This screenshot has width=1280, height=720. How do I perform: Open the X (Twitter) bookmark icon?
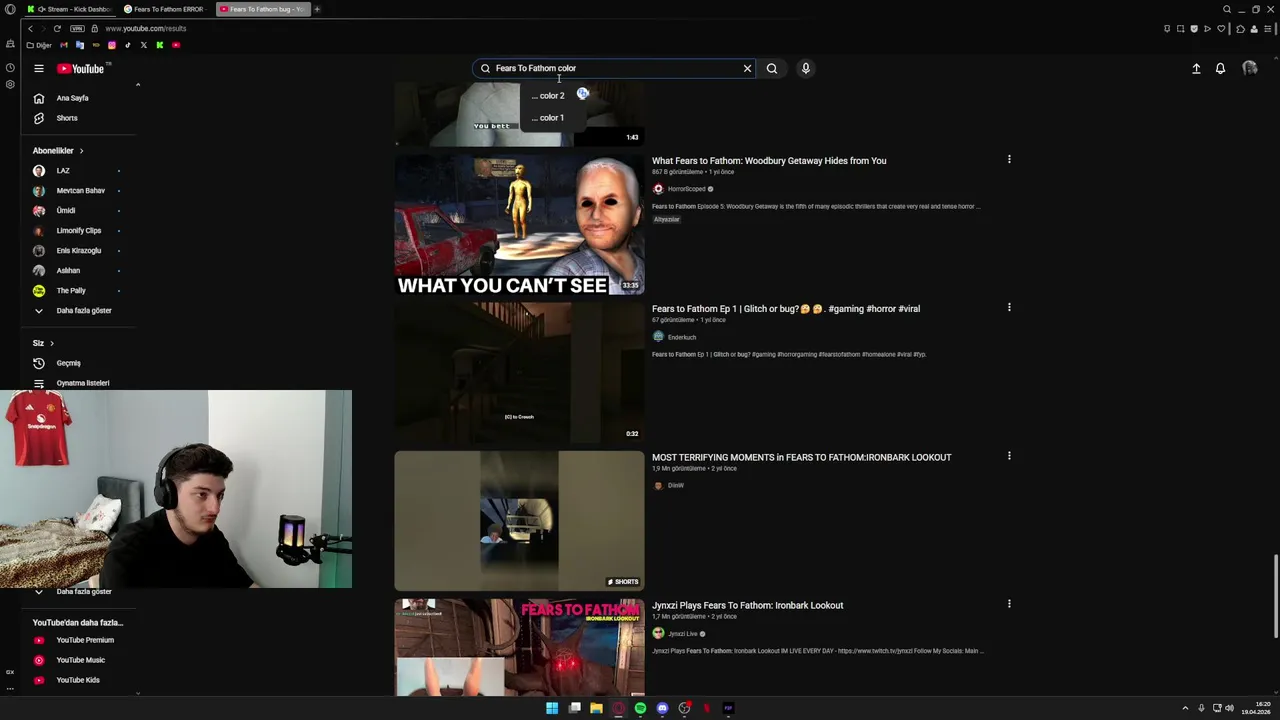(x=143, y=45)
